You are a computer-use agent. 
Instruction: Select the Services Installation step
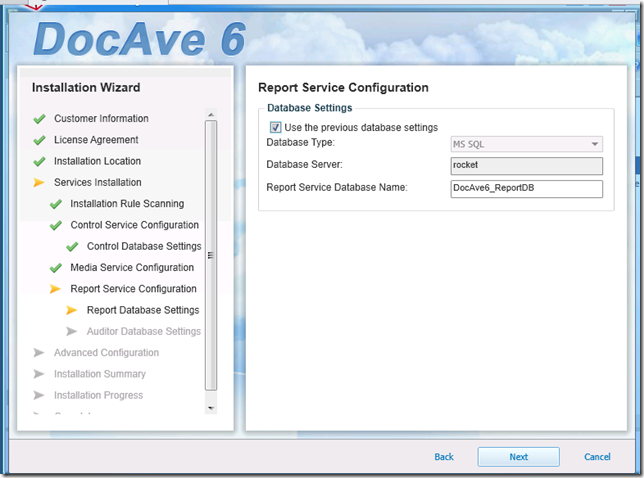point(98,182)
